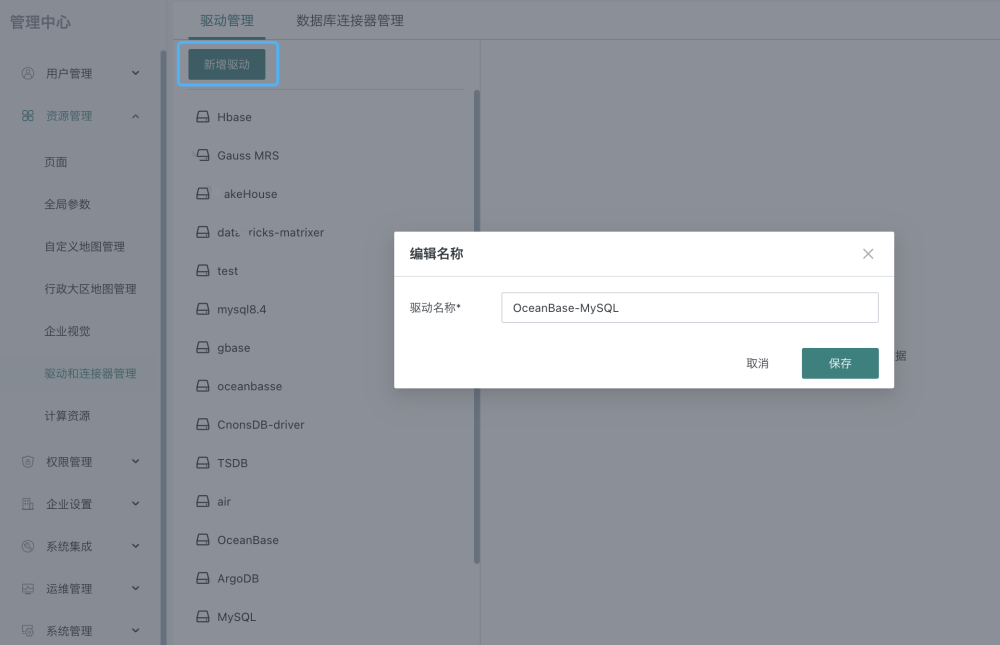
Task: Switch to the 驱动管理 tab
Action: click(227, 20)
